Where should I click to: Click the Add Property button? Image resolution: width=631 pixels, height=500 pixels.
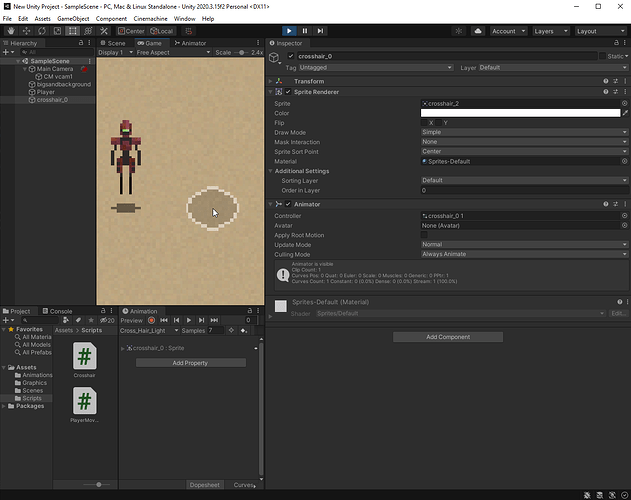point(190,363)
